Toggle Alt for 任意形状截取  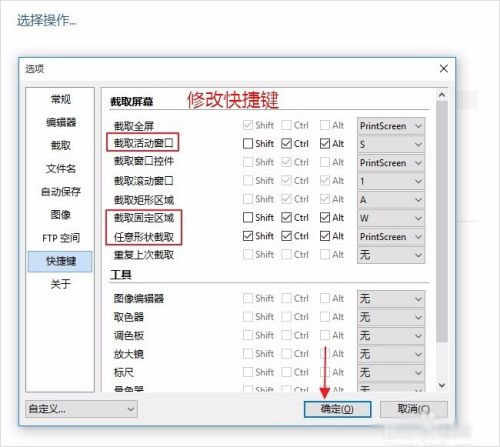pos(325,236)
